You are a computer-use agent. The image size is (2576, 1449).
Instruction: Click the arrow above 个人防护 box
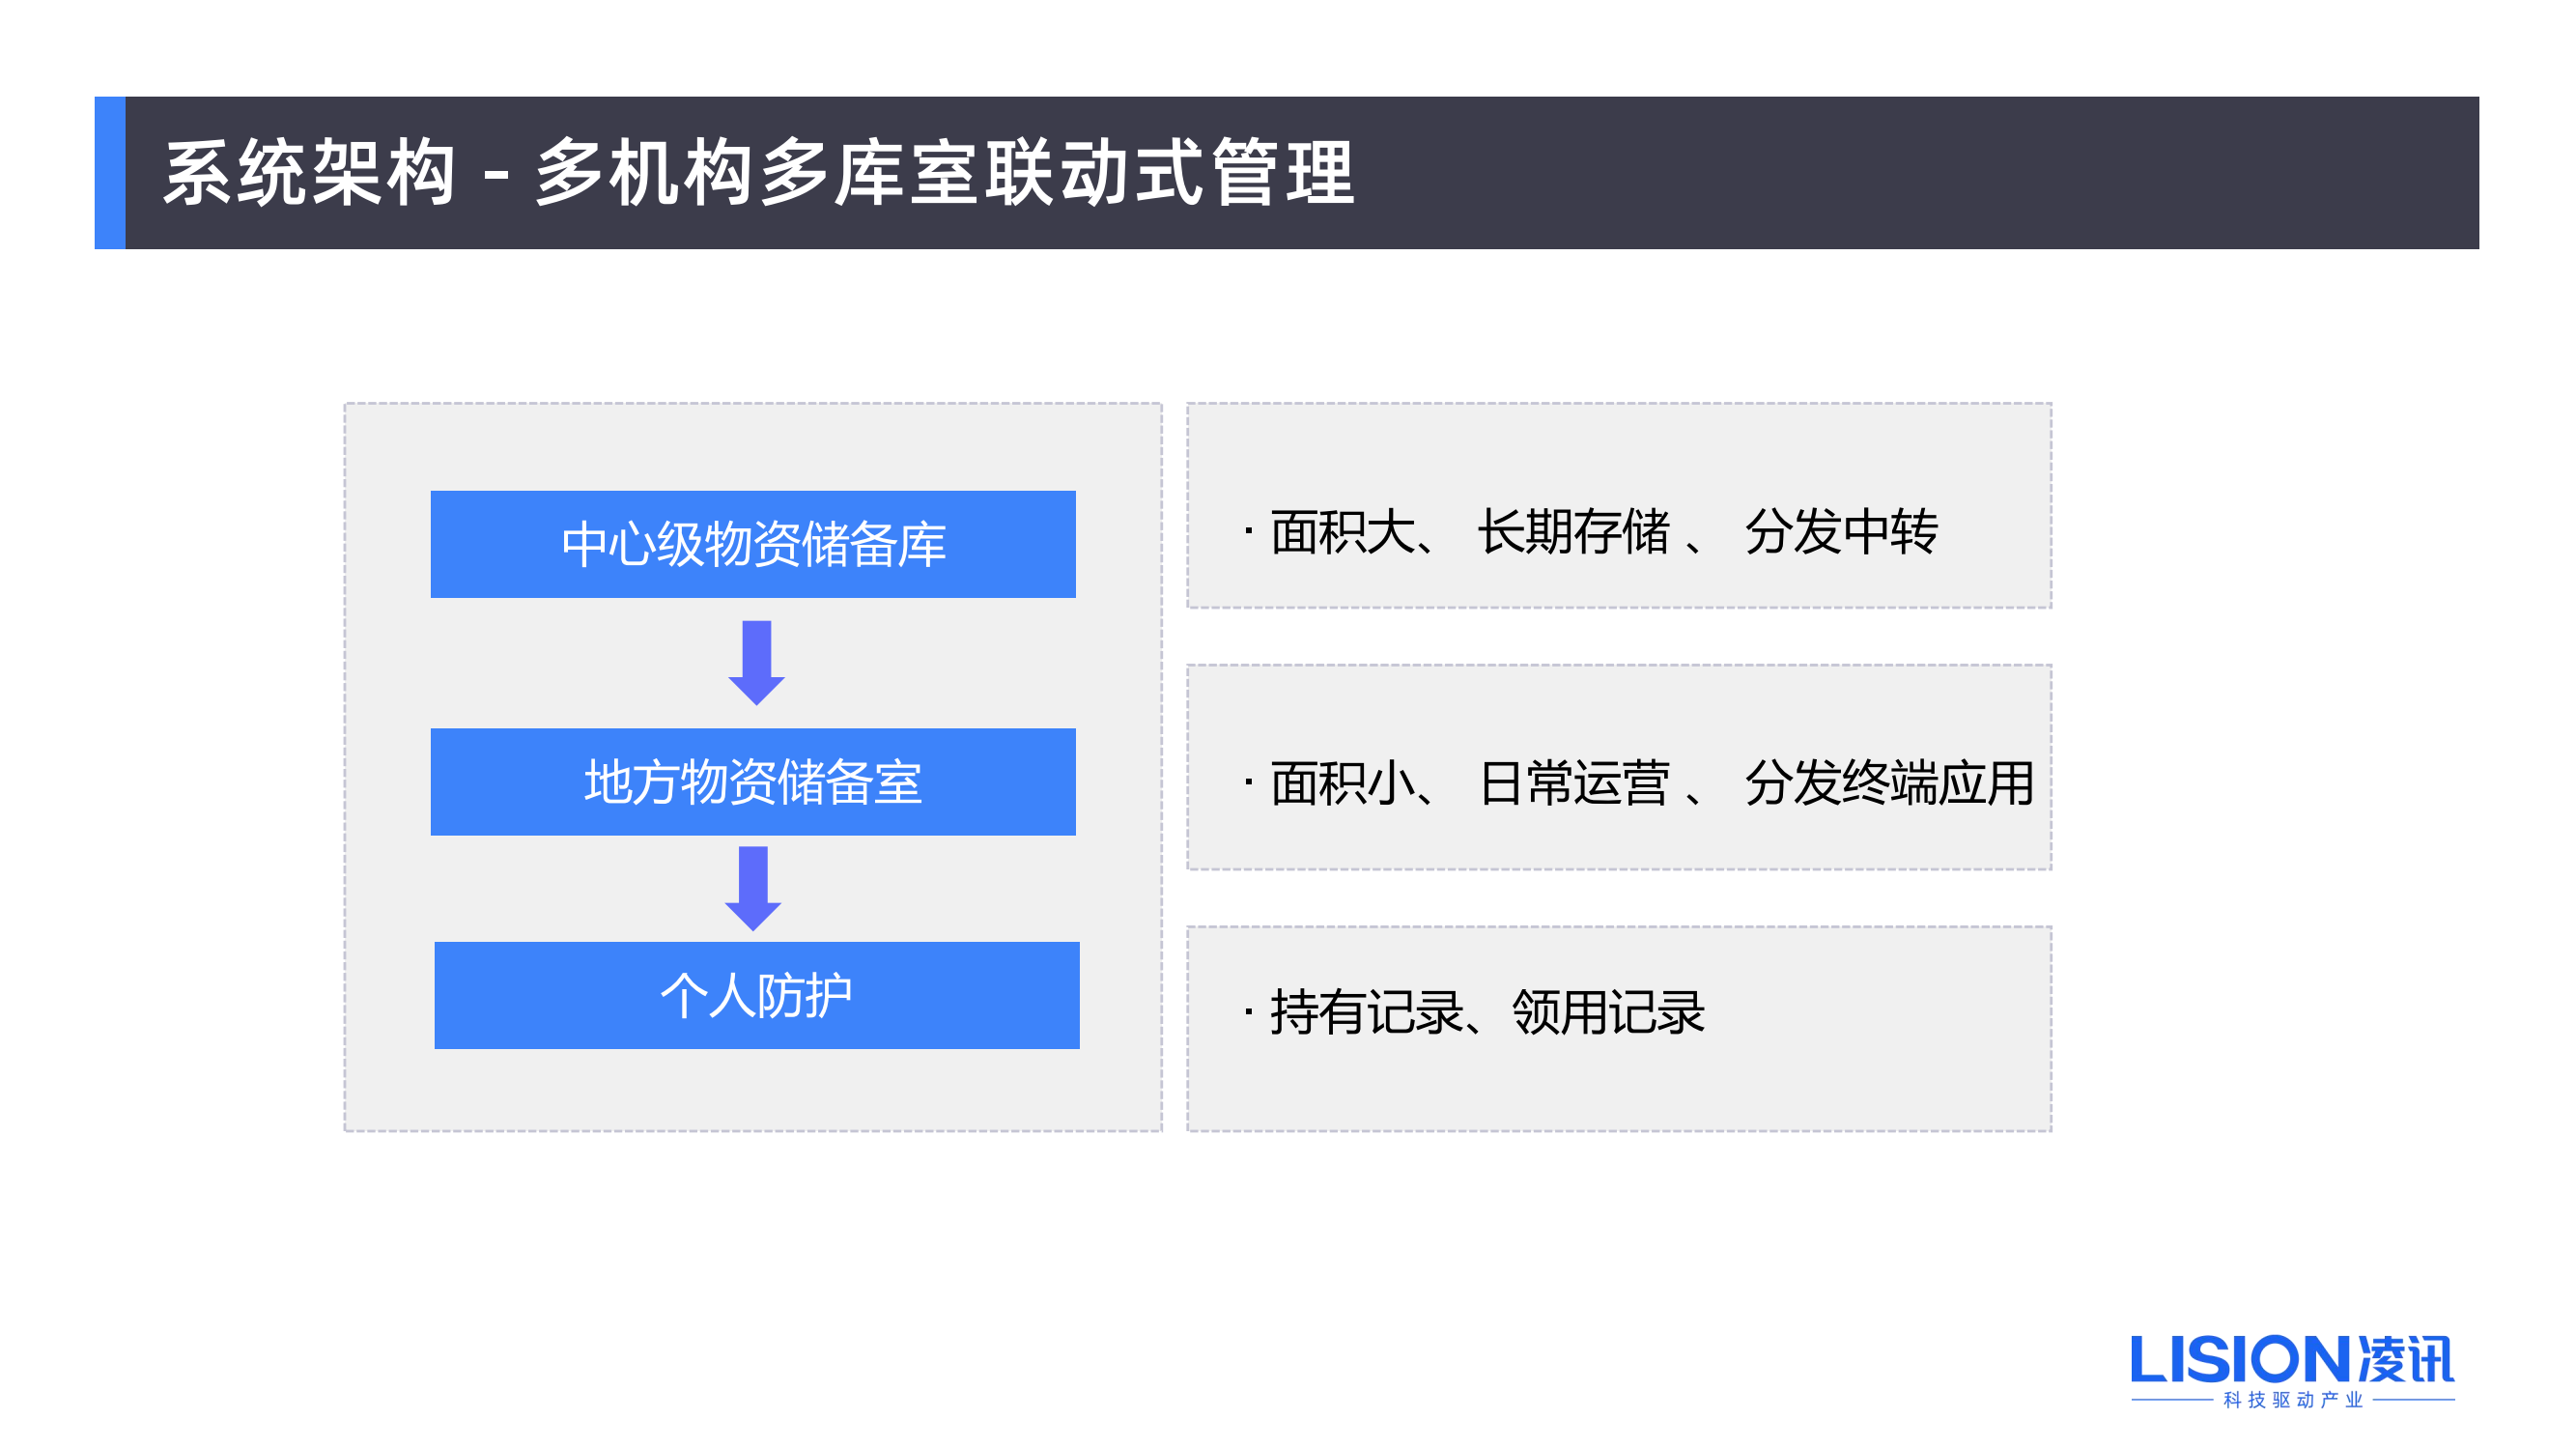(753, 887)
